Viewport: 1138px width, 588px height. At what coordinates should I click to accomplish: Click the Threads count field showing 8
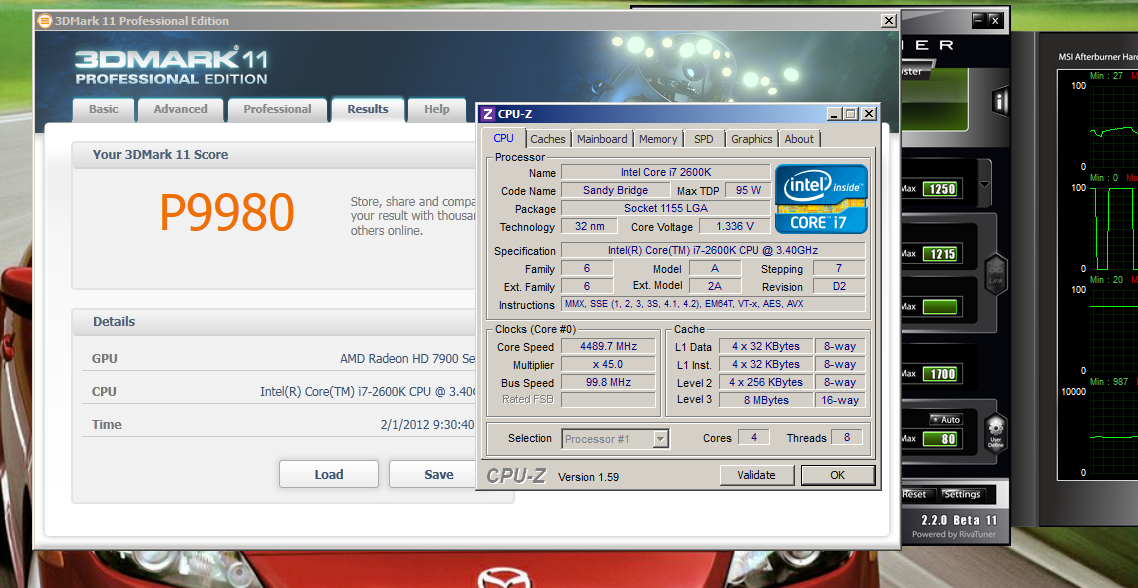pos(846,437)
